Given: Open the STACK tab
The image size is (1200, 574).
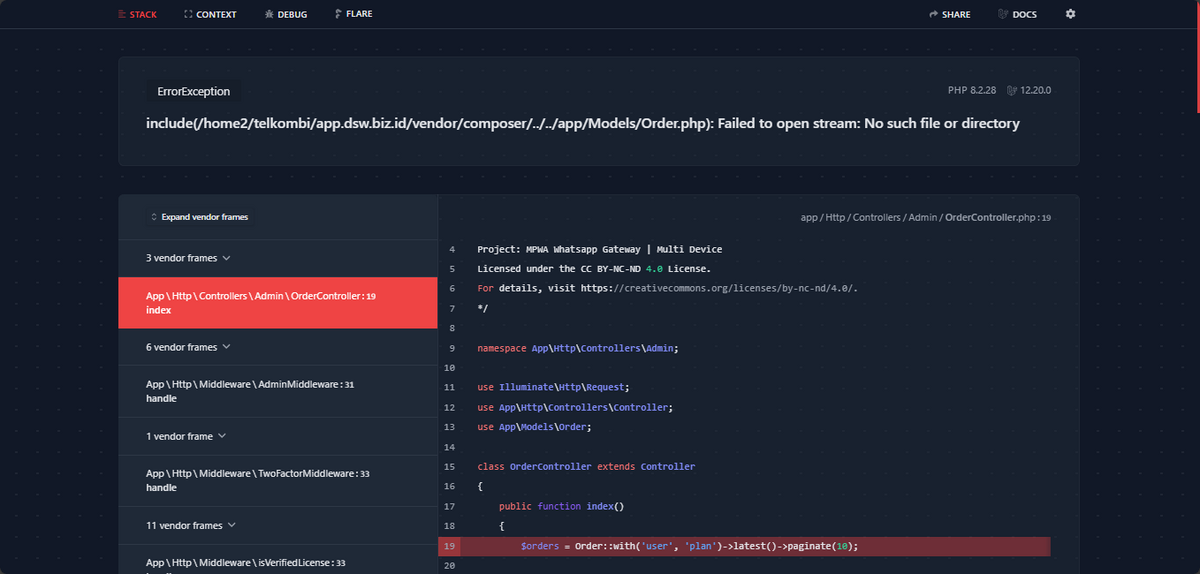Looking at the screenshot, I should pos(137,14).
